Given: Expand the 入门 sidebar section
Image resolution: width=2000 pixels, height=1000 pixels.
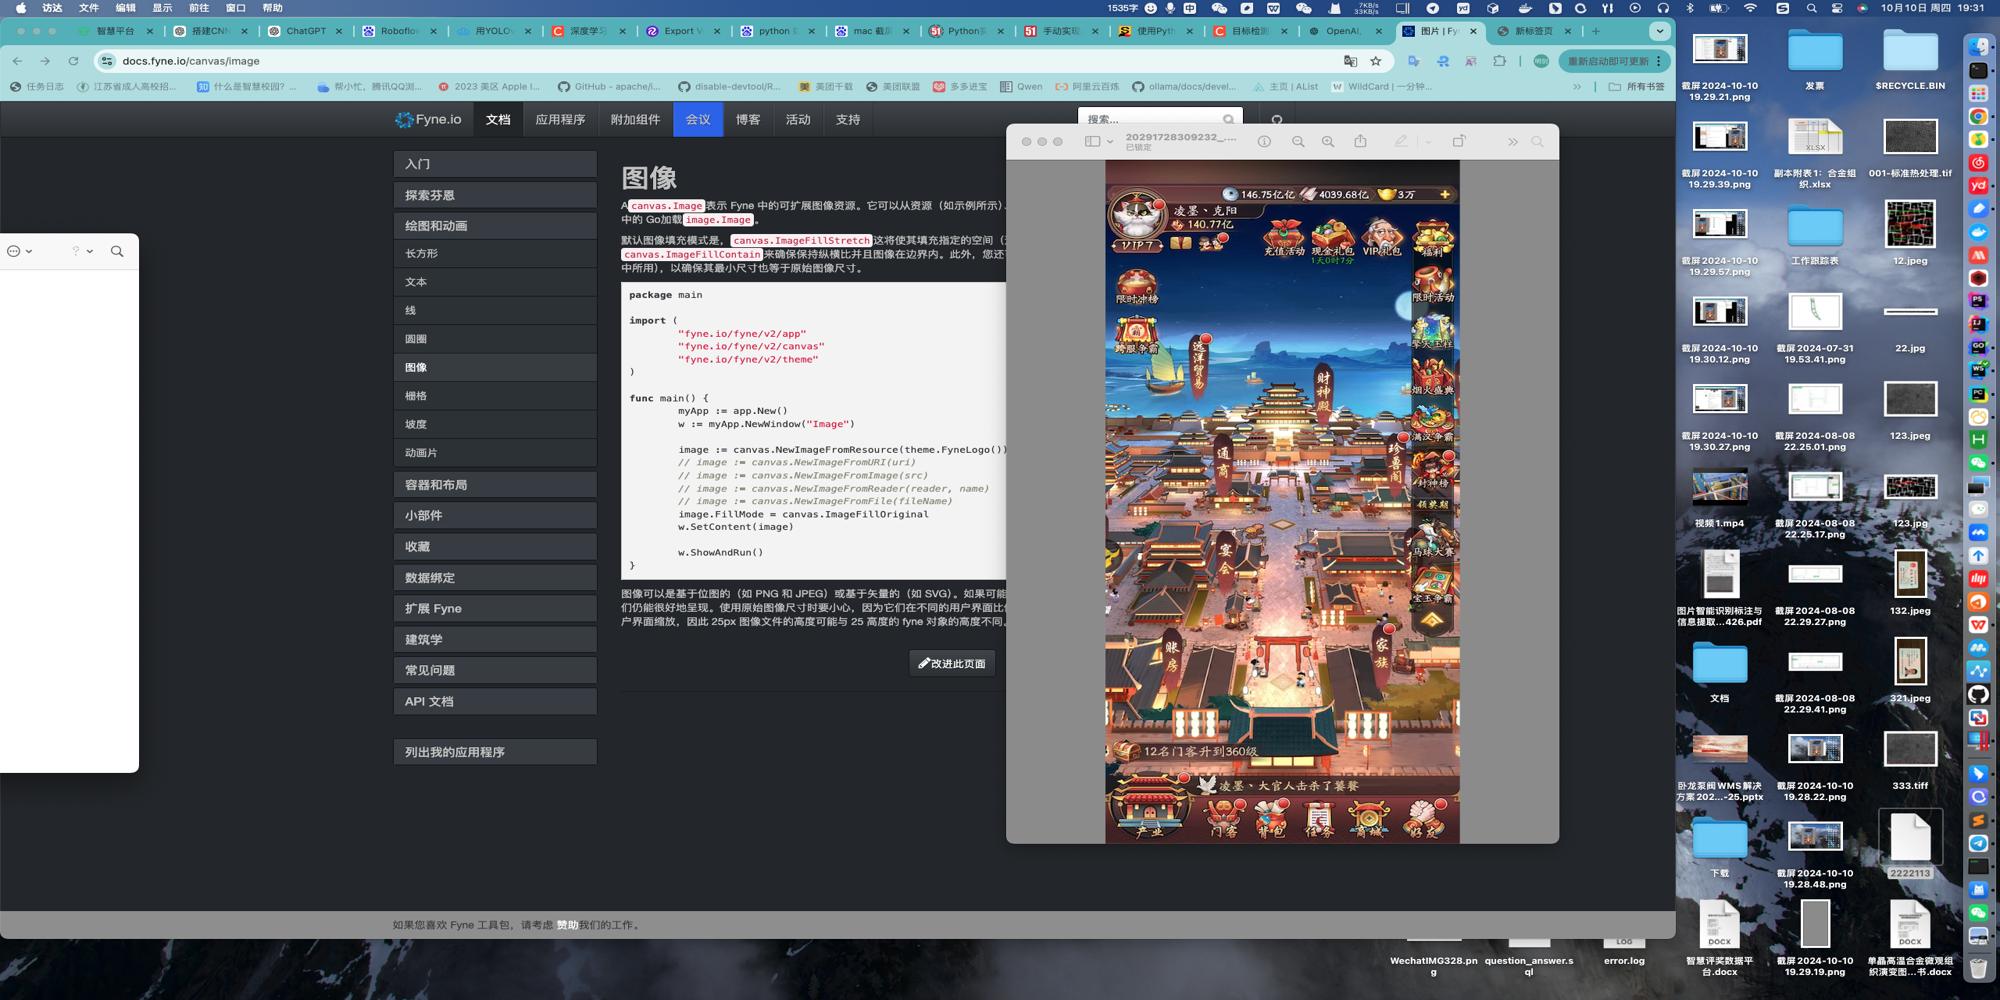Looking at the screenshot, I should tap(495, 164).
